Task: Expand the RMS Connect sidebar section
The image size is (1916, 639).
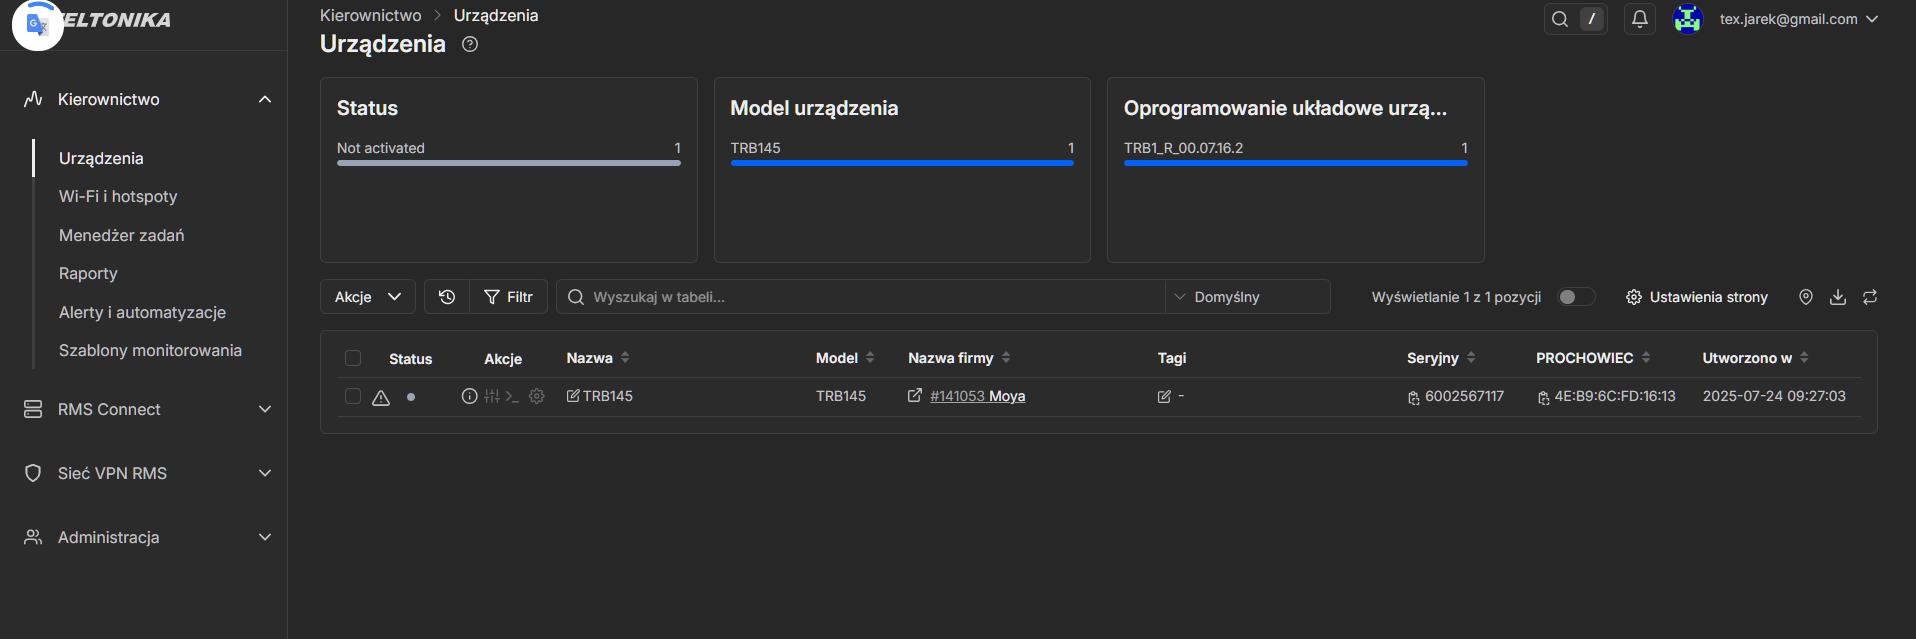Action: [x=265, y=409]
